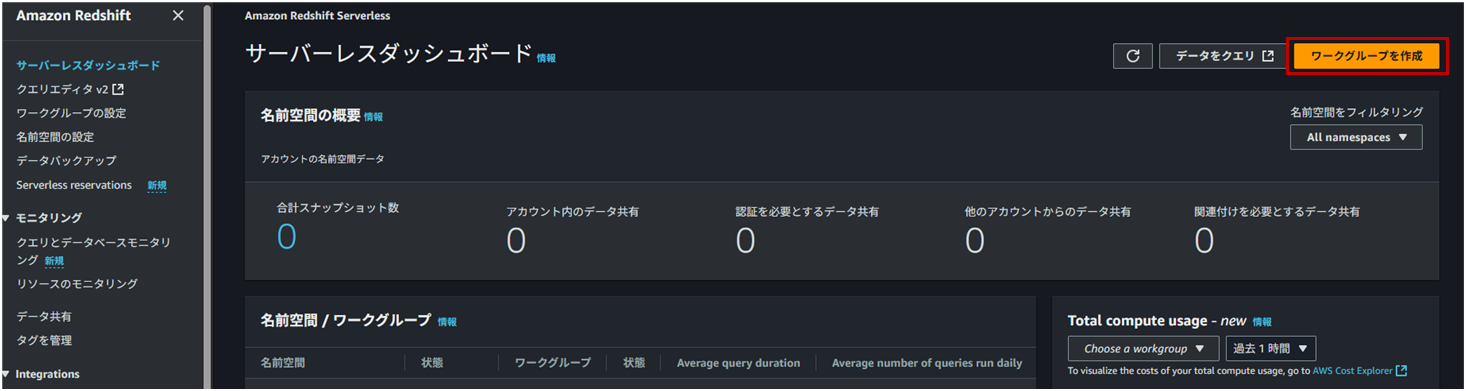Open クエリエディタ v2 in sidebar
The width and height of the screenshot is (1466, 391).
point(70,89)
